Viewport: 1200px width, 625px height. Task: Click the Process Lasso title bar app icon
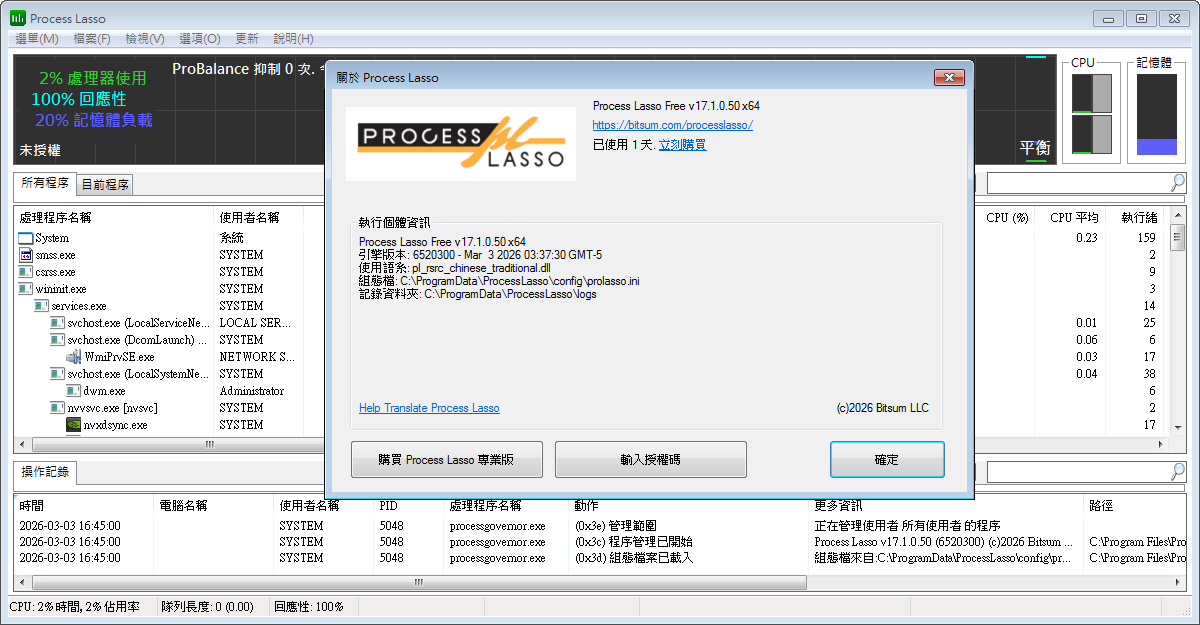click(x=18, y=18)
